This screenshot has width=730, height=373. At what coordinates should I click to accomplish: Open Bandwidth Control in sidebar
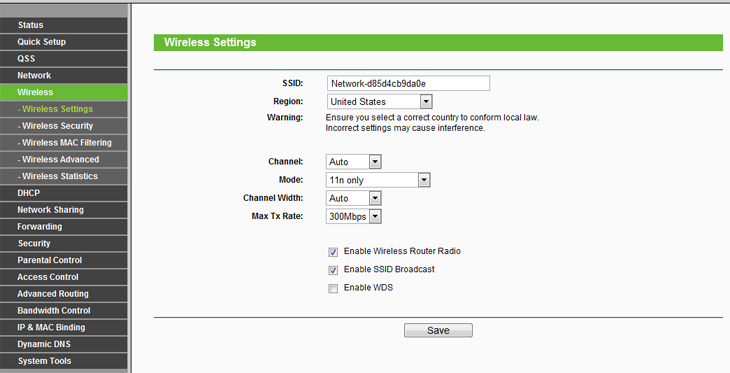63,311
